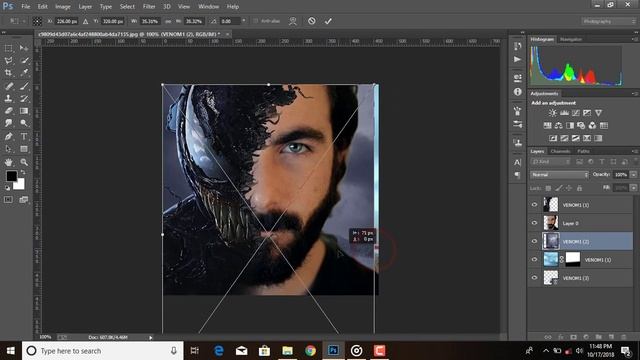This screenshot has height=360, width=640.
Task: Toggle warp mode in options bar
Action: 293,21
